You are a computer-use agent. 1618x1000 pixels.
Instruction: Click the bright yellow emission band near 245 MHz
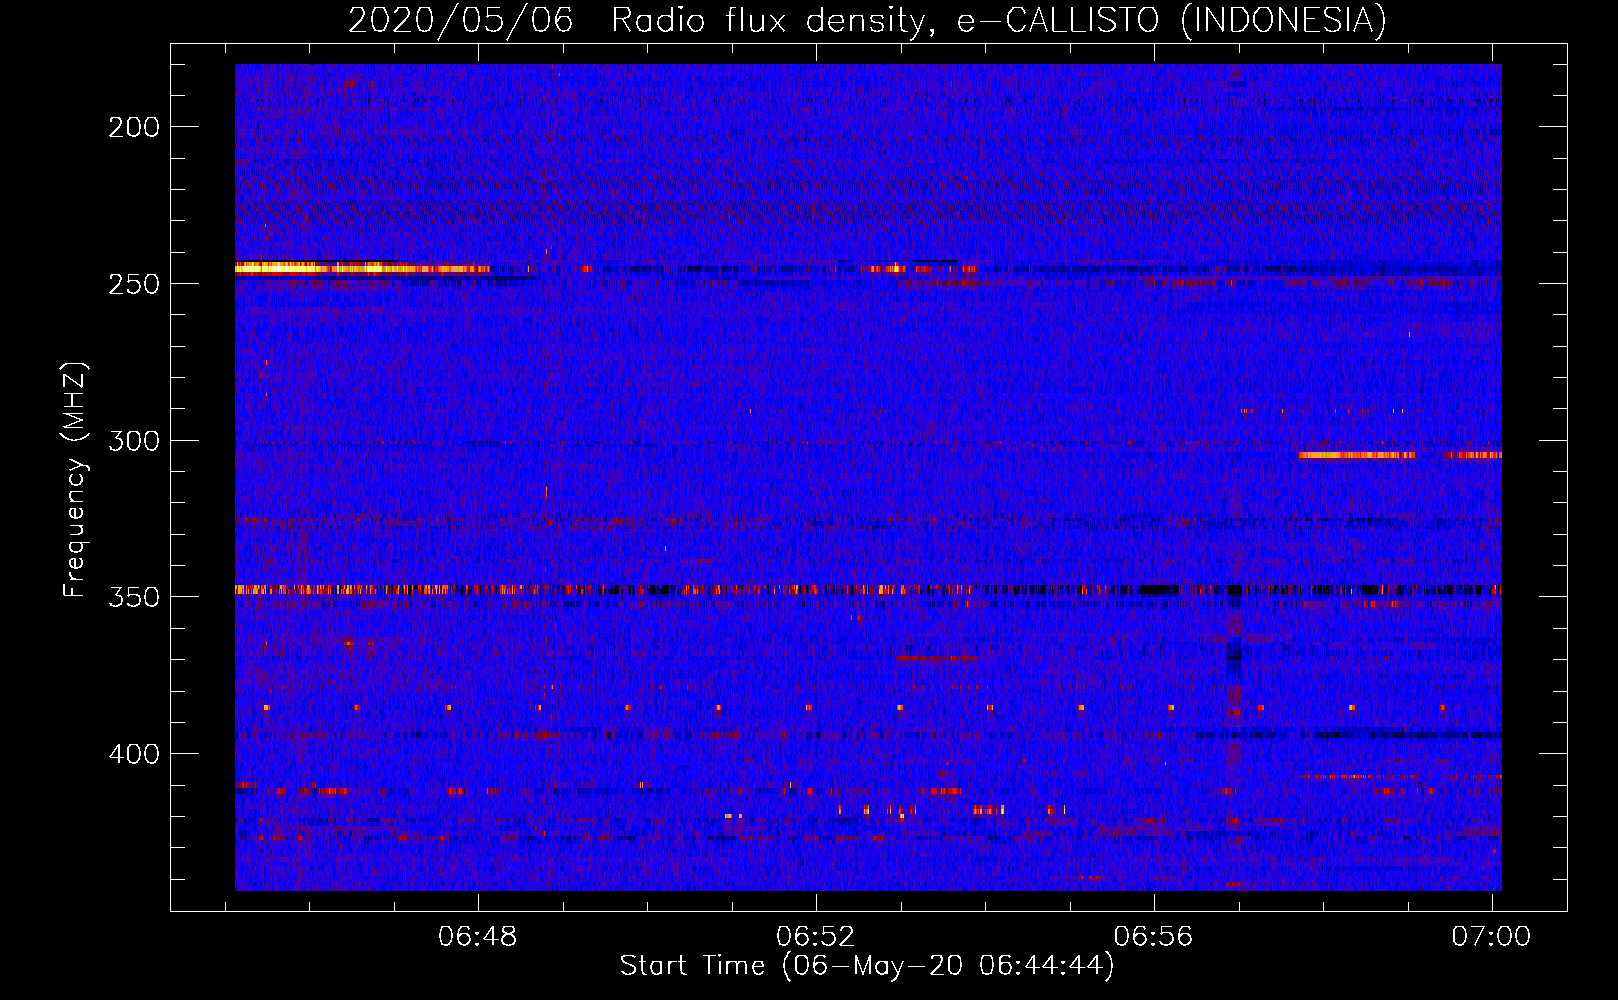[362, 268]
